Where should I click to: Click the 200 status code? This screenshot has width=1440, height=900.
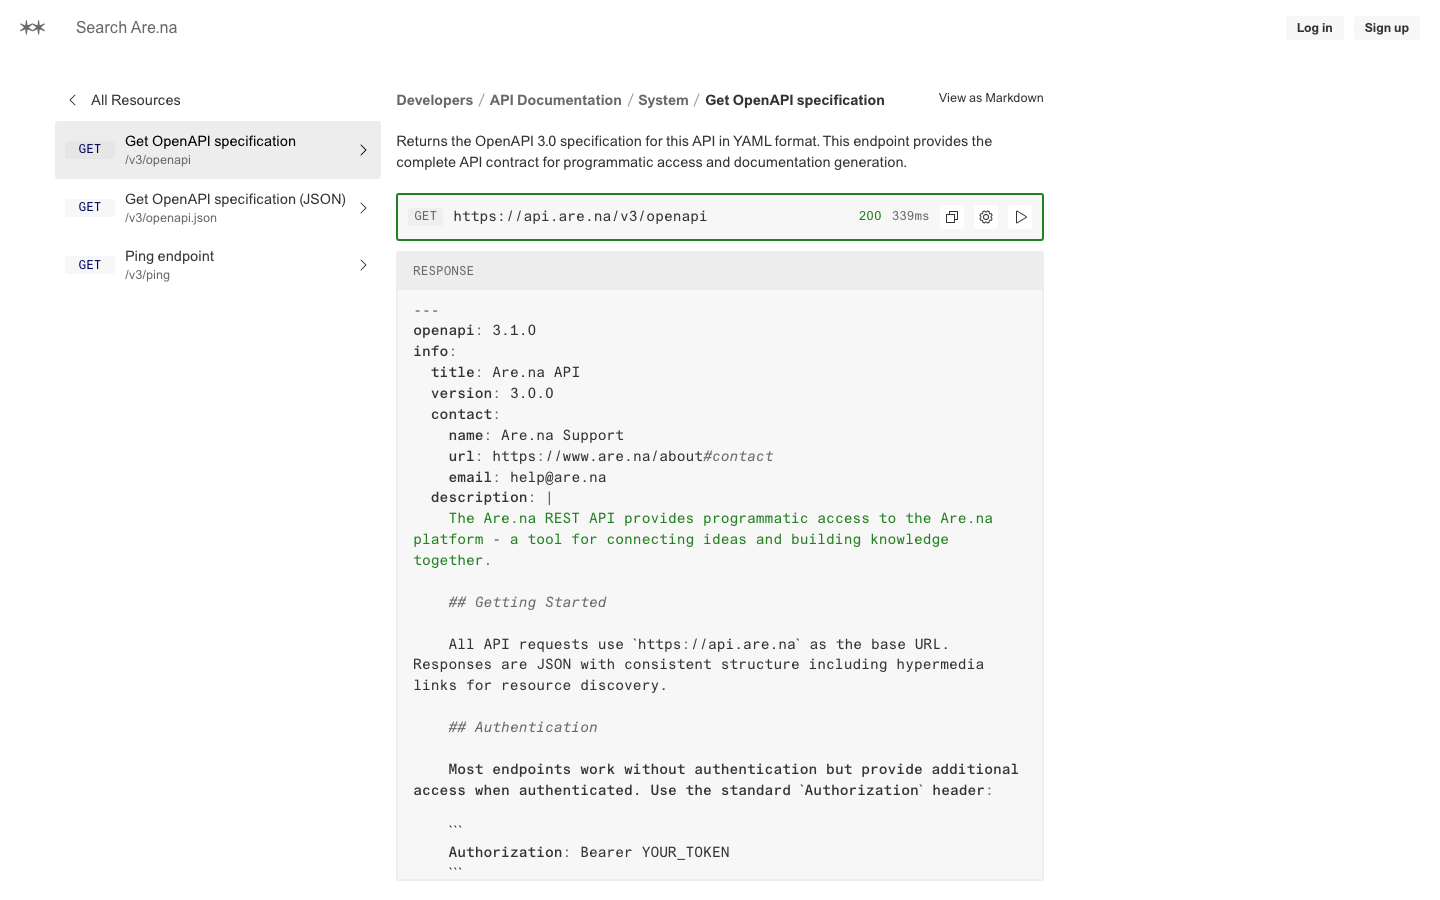click(870, 216)
